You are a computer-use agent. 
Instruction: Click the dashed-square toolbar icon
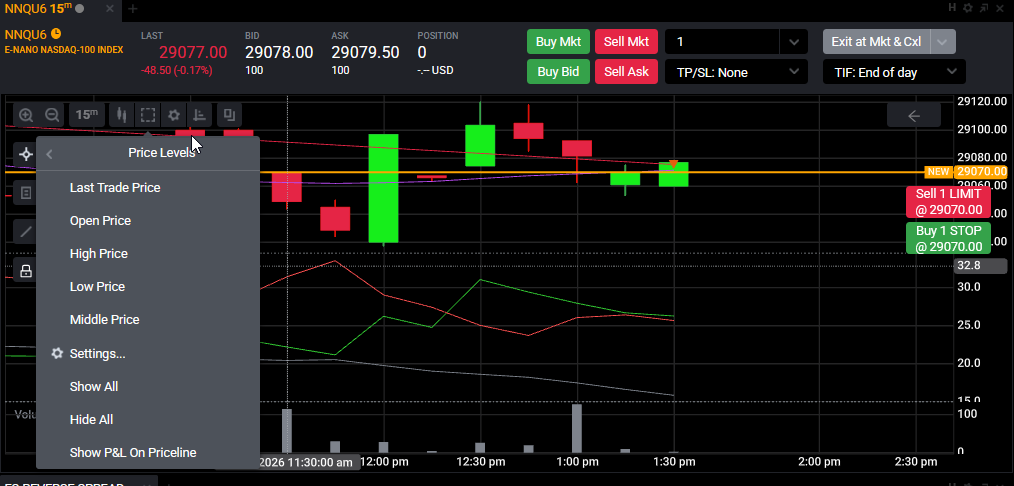pos(148,115)
